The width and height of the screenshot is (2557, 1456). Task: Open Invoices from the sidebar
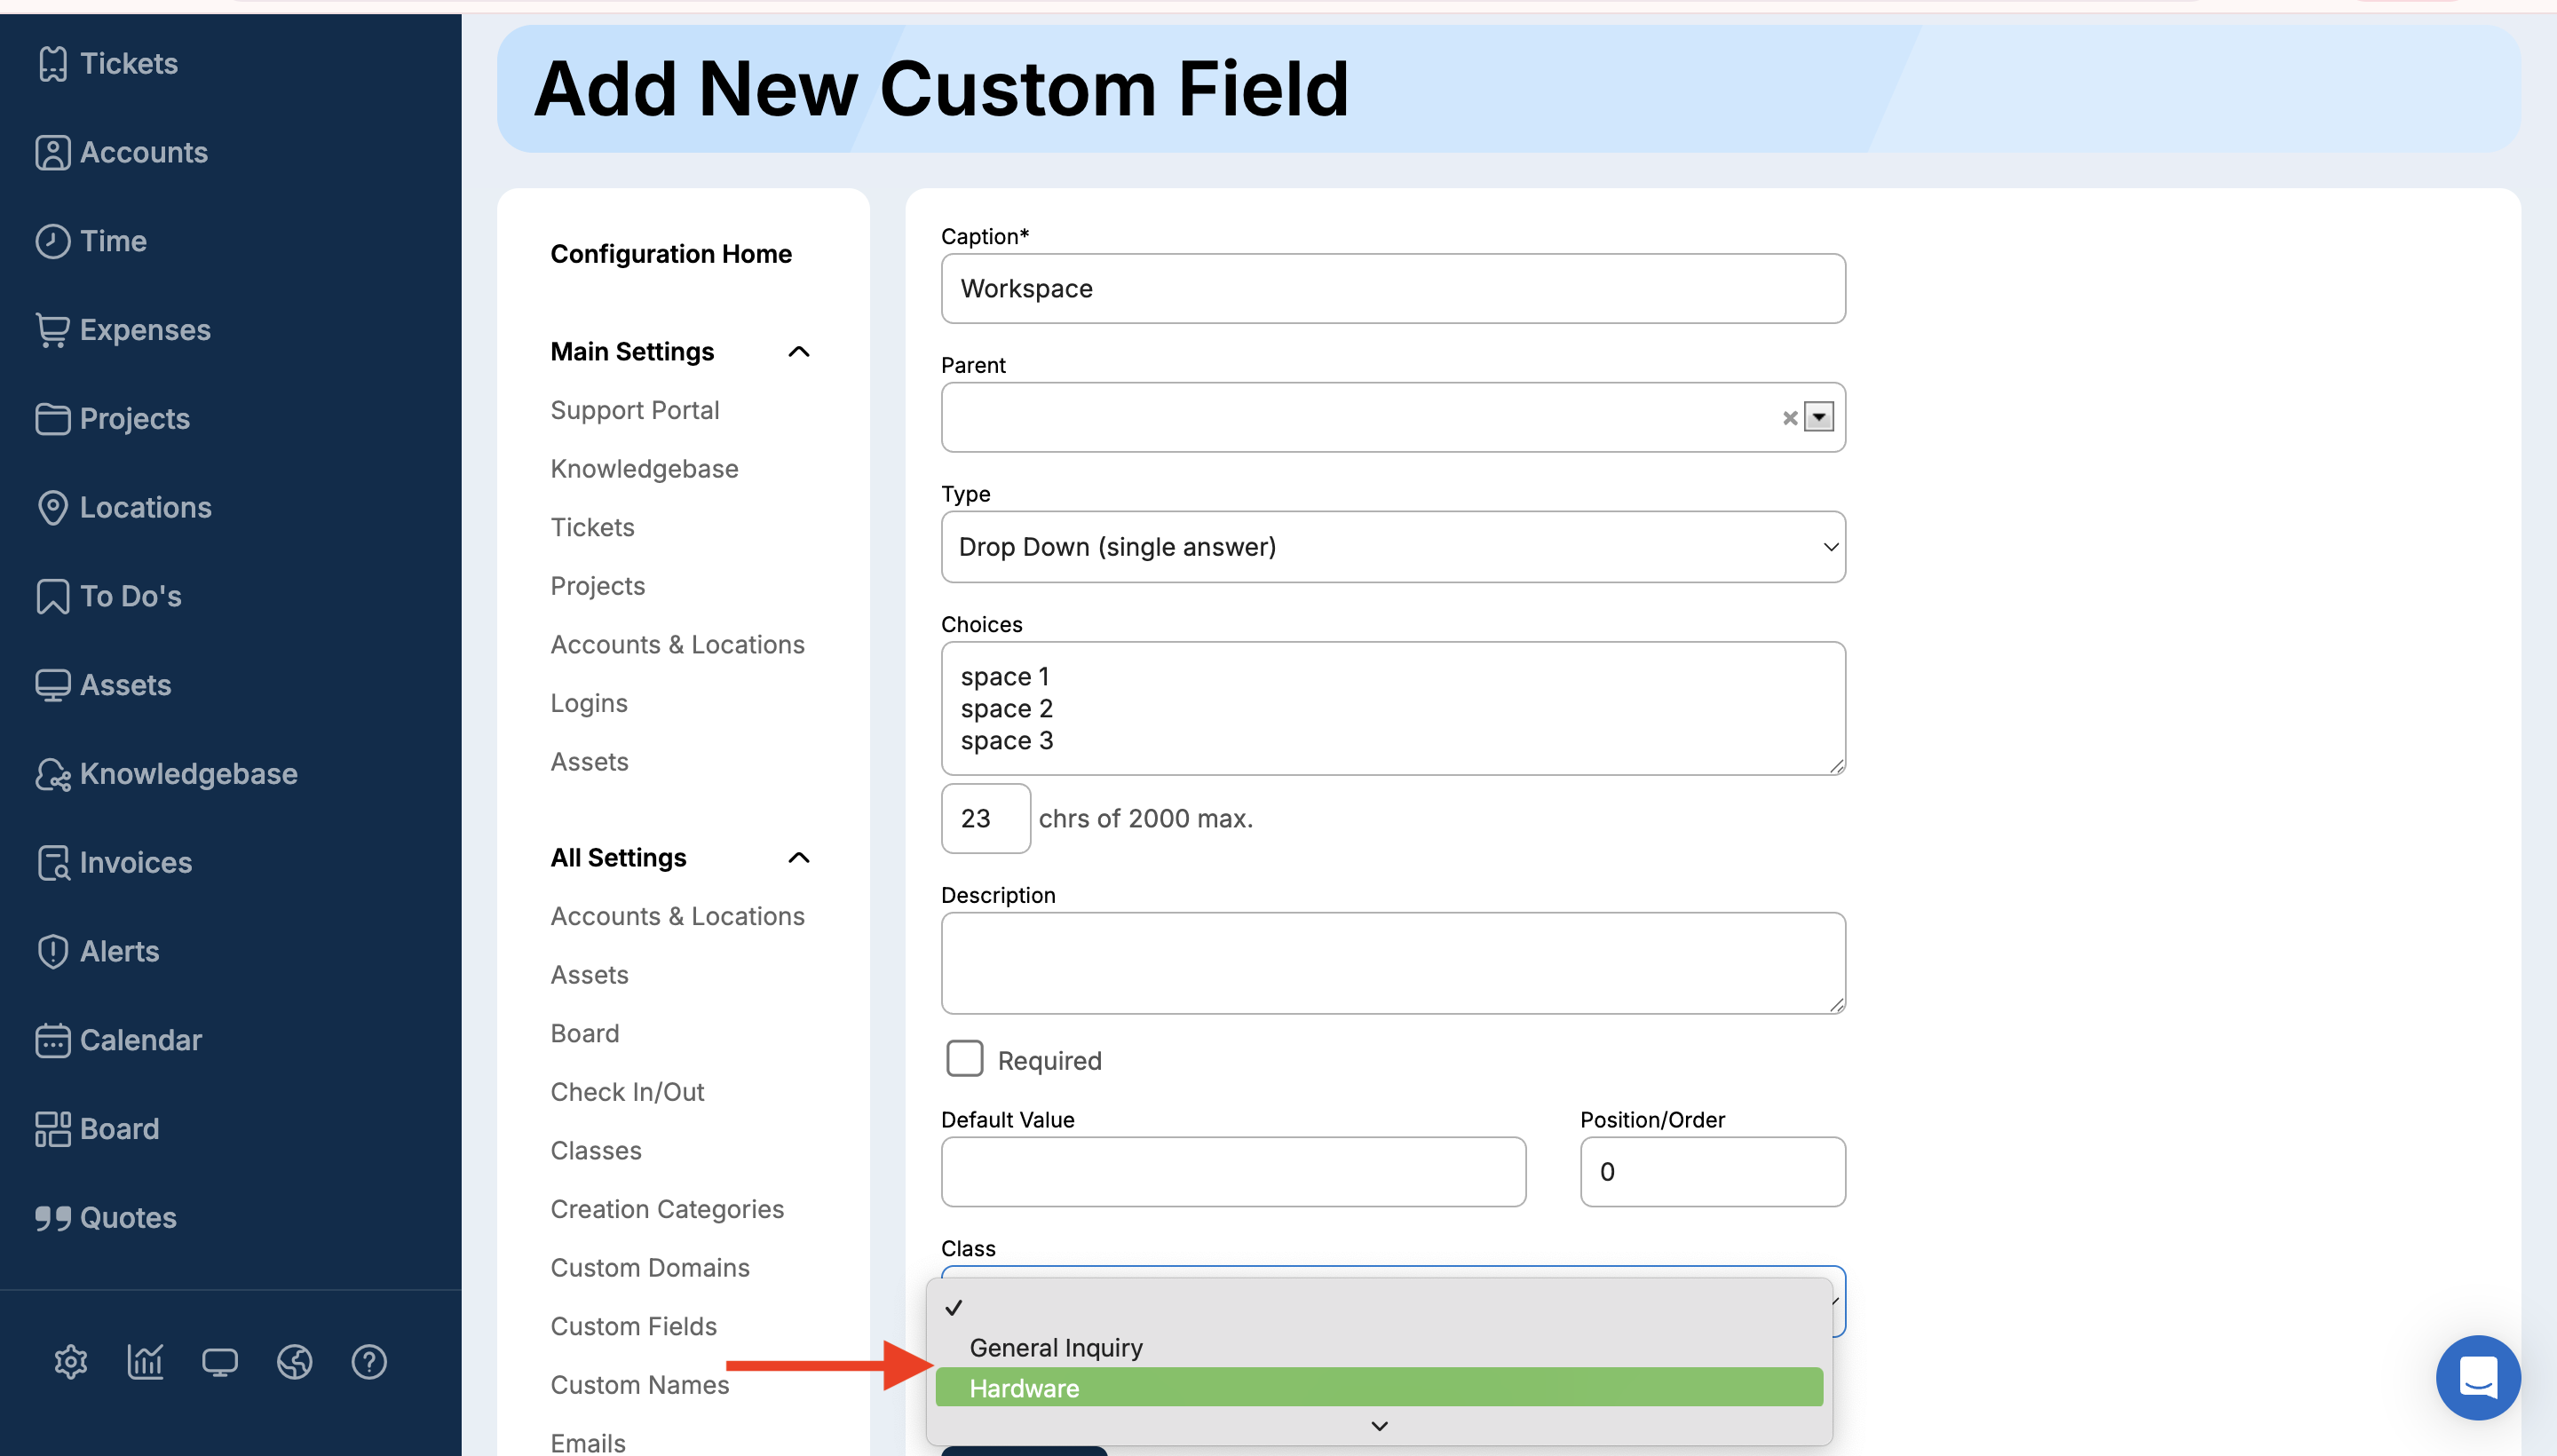click(x=135, y=862)
